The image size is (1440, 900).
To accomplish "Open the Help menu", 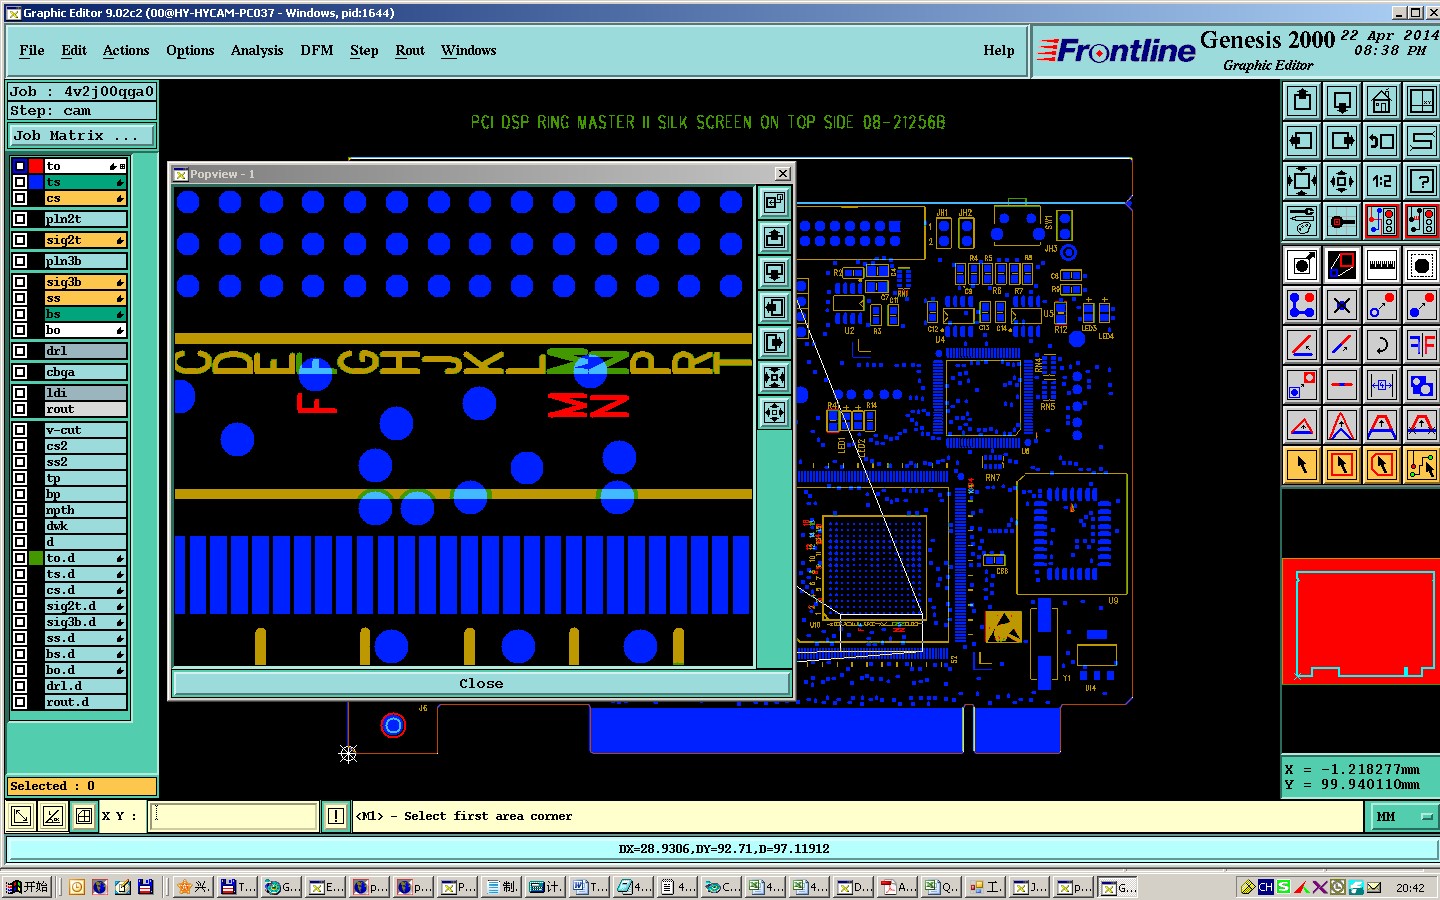I will [999, 50].
